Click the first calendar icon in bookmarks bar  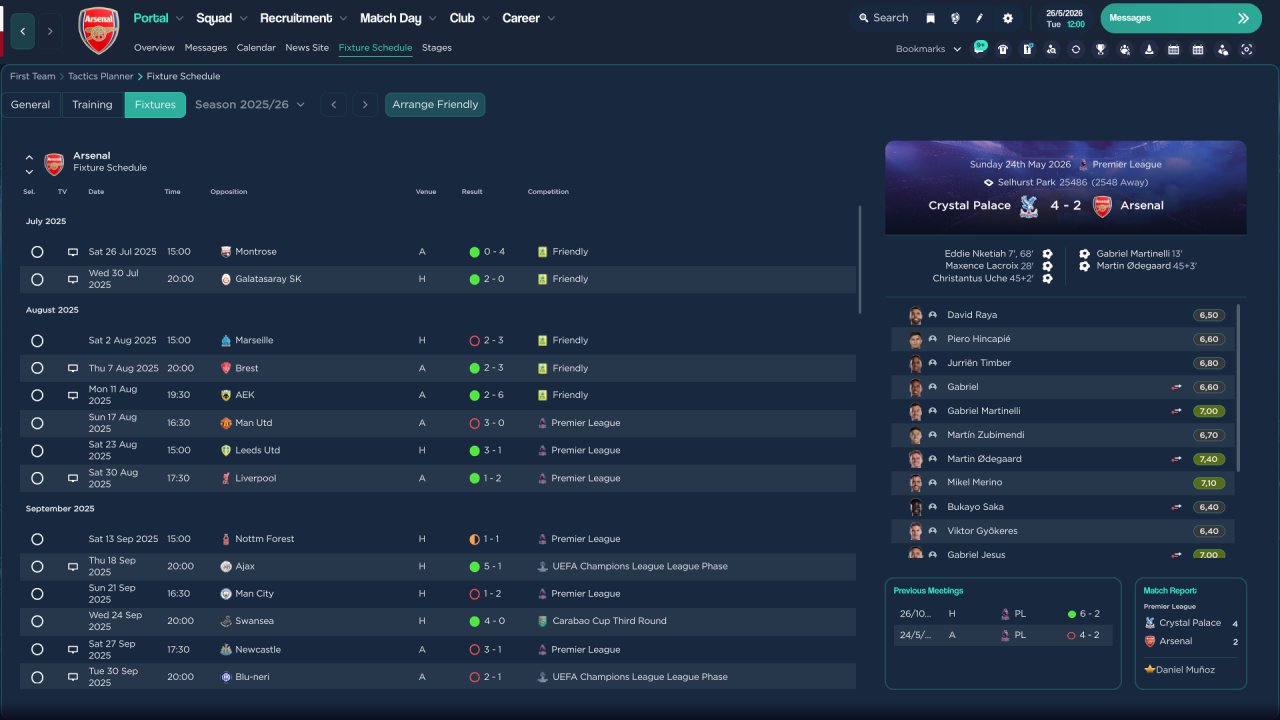pyautogui.click(x=1173, y=49)
